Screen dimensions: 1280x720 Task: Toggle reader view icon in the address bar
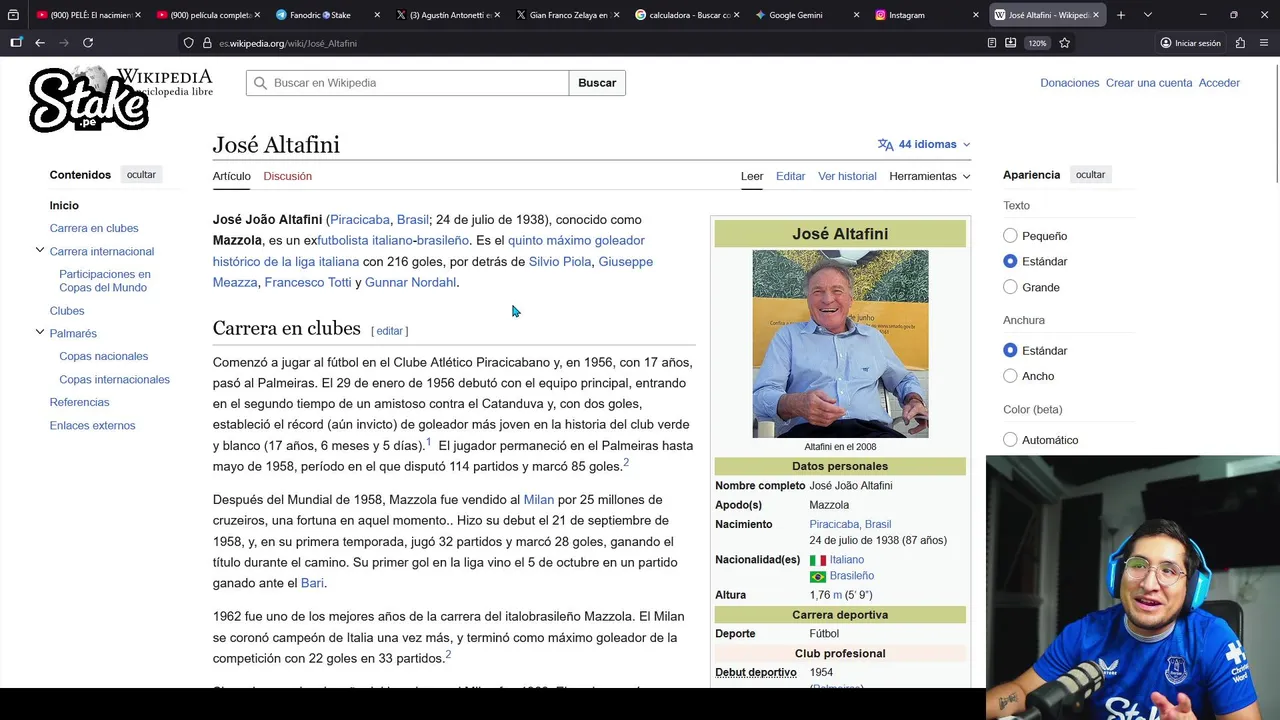(x=991, y=43)
